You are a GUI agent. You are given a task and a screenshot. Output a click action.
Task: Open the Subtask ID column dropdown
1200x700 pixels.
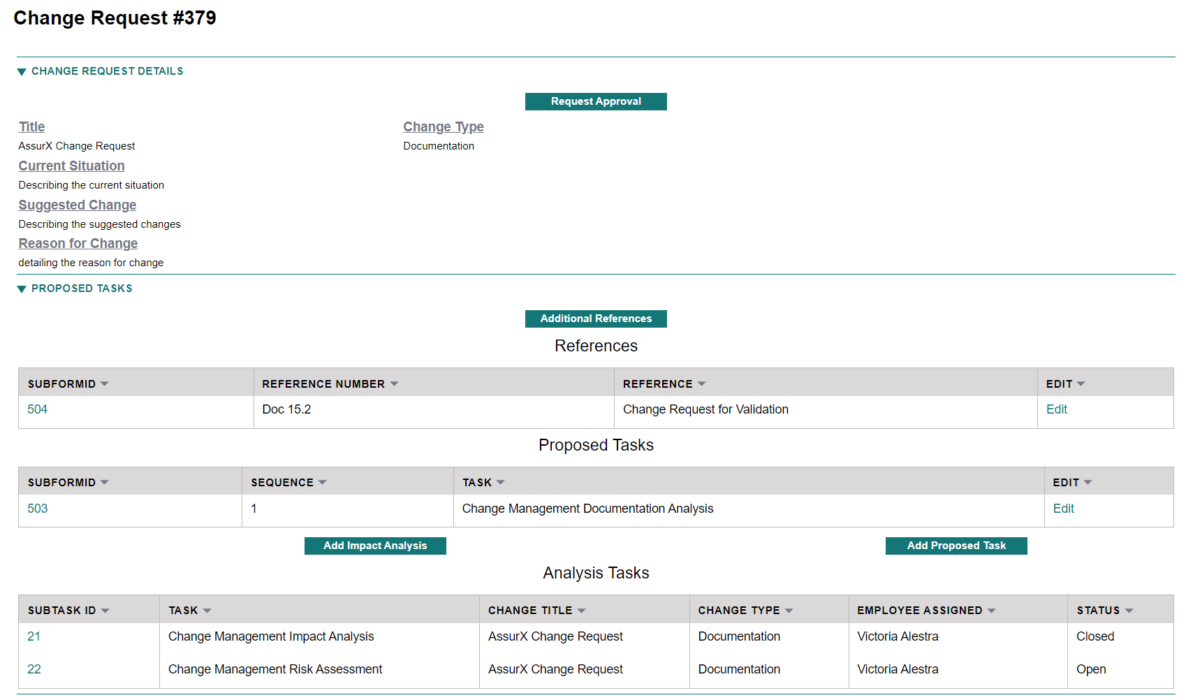[104, 609]
